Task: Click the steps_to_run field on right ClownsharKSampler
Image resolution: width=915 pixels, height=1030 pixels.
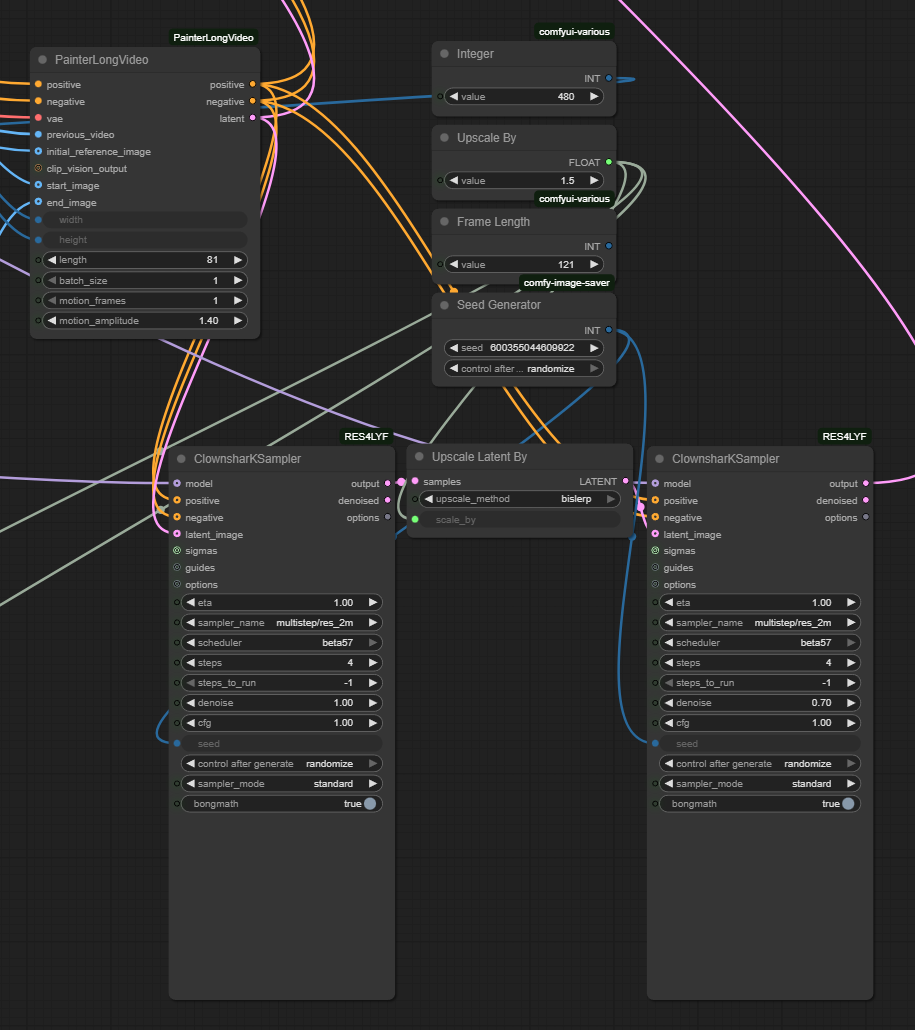Action: (x=760, y=683)
